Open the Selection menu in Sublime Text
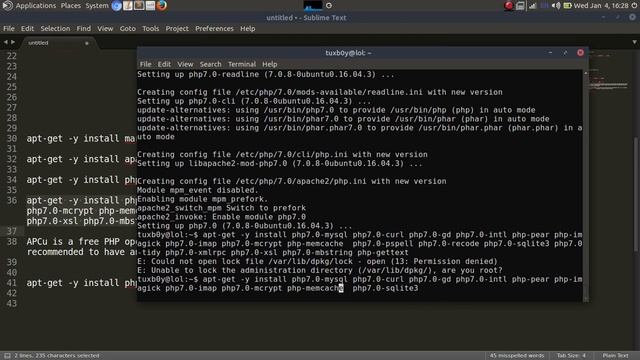Image resolution: width=640 pixels, height=360 pixels. (55, 29)
